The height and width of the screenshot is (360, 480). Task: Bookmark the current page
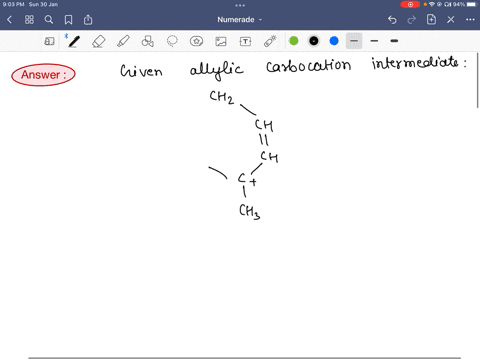pyautogui.click(x=68, y=20)
